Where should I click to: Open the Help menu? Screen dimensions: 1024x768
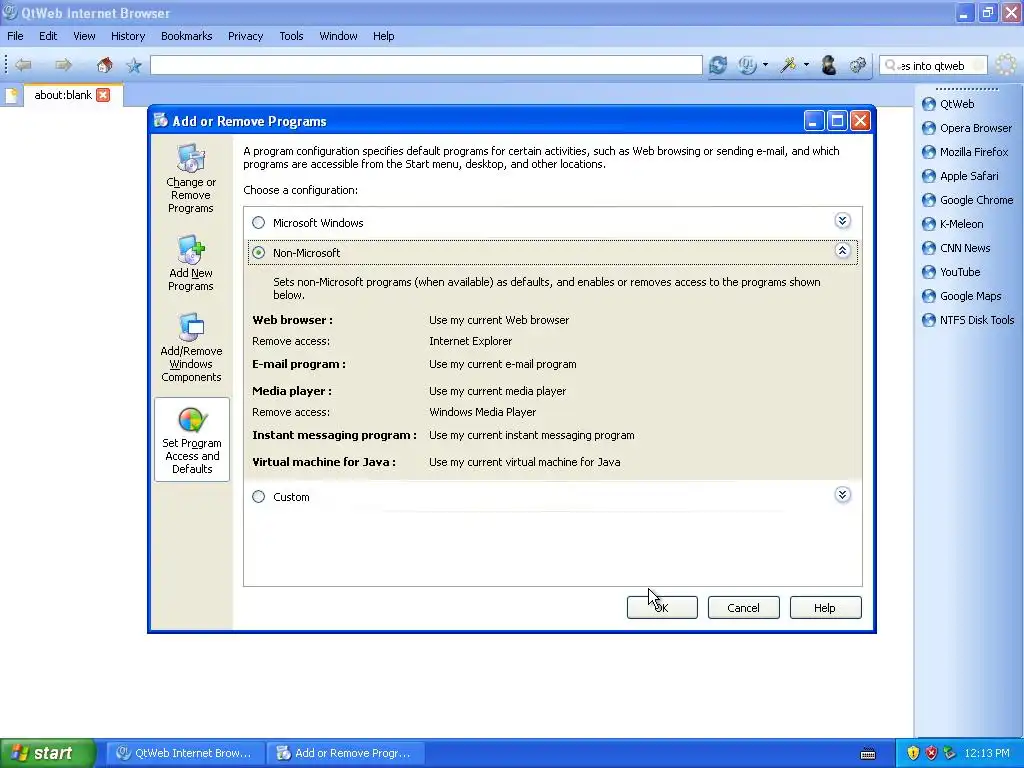pos(383,36)
